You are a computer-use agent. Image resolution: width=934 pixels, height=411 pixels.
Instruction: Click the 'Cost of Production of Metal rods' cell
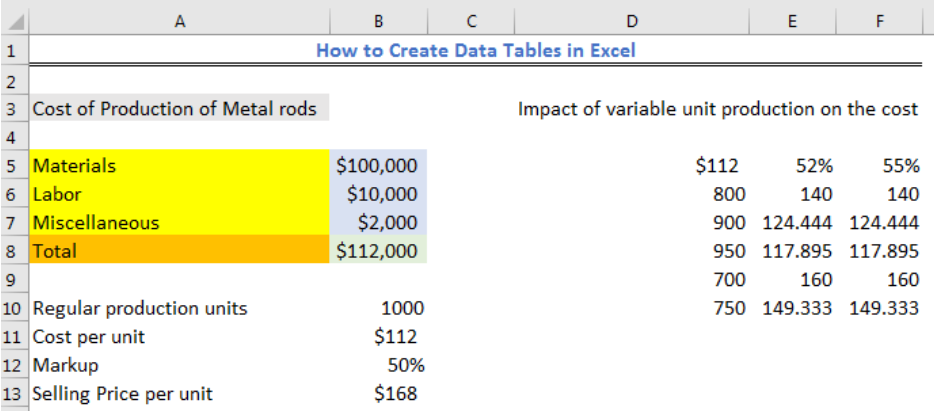[179, 109]
